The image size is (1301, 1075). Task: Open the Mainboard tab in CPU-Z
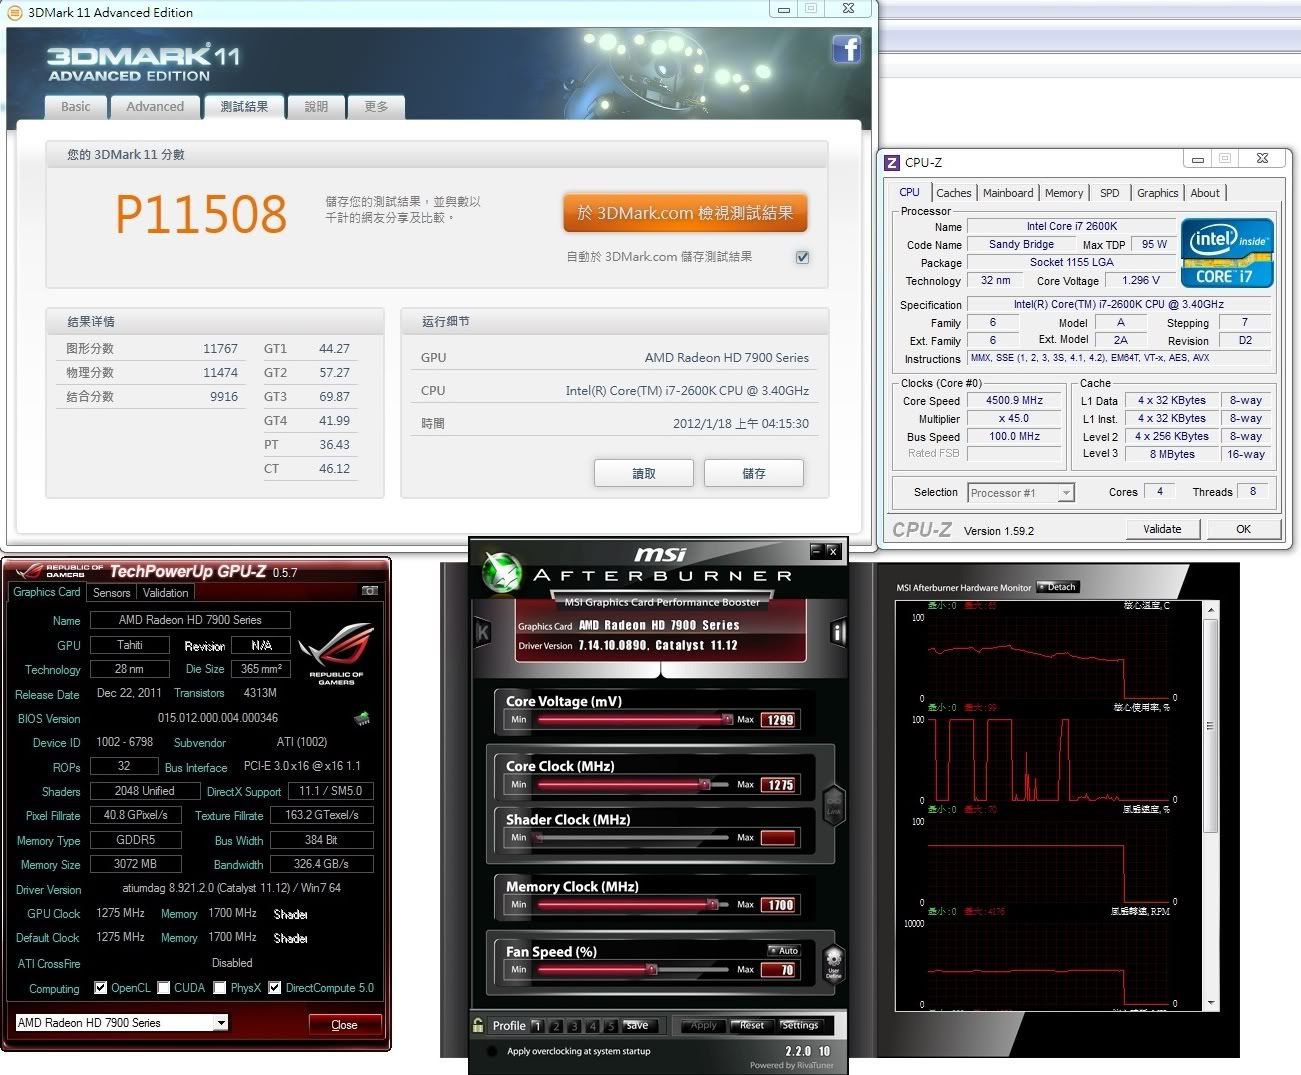click(1007, 193)
